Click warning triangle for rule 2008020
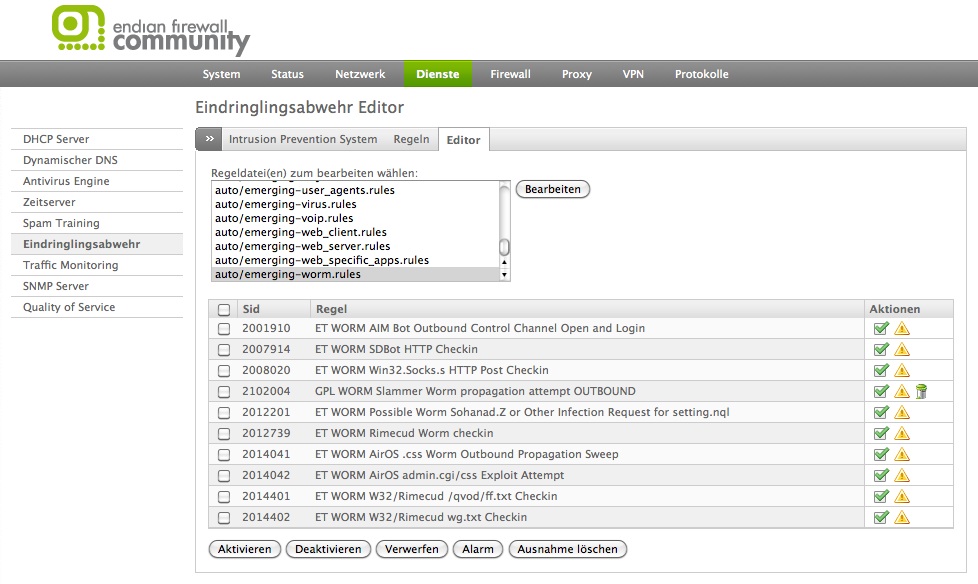Image resolution: width=978 pixels, height=584 pixels. 901,370
